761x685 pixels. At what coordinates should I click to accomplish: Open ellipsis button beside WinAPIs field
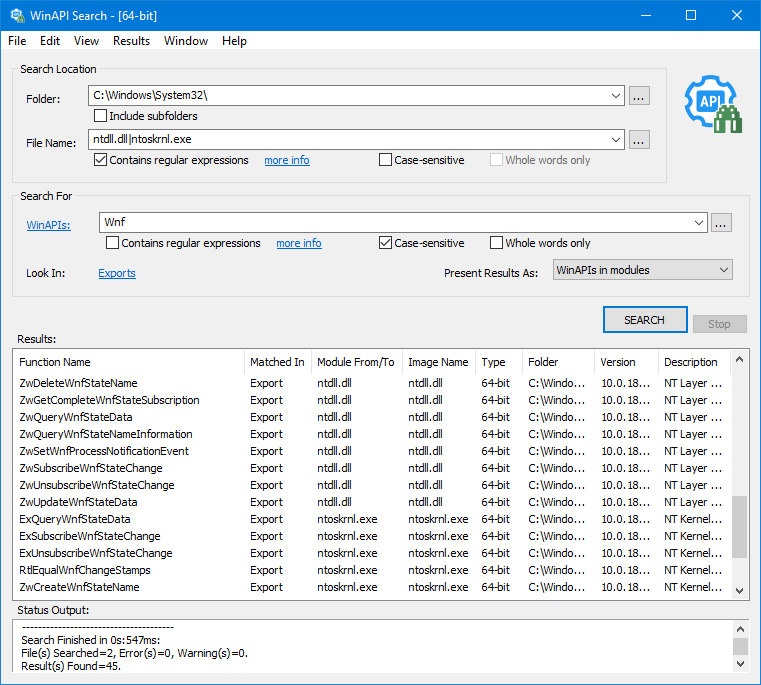click(x=722, y=222)
